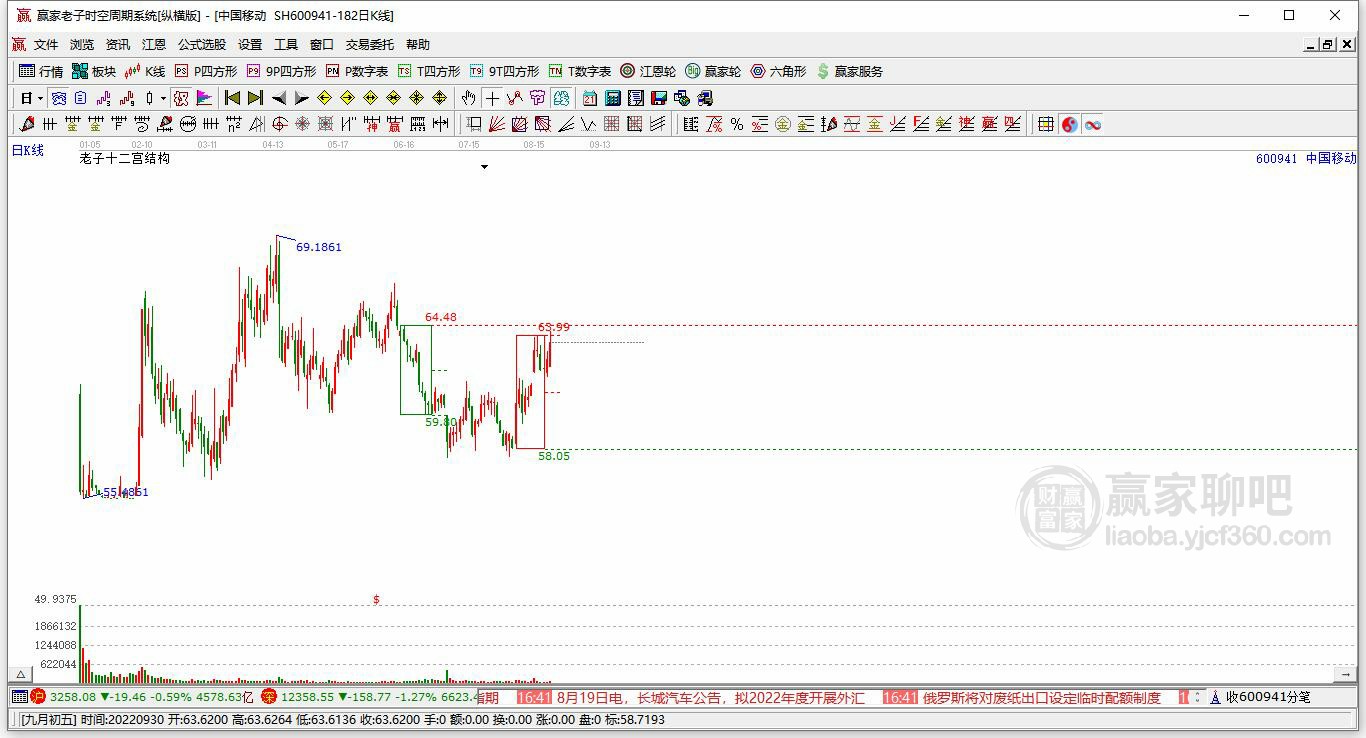Jump to the last bar with skip-end icon
Viewport: 1366px width, 738px height.
[255, 98]
